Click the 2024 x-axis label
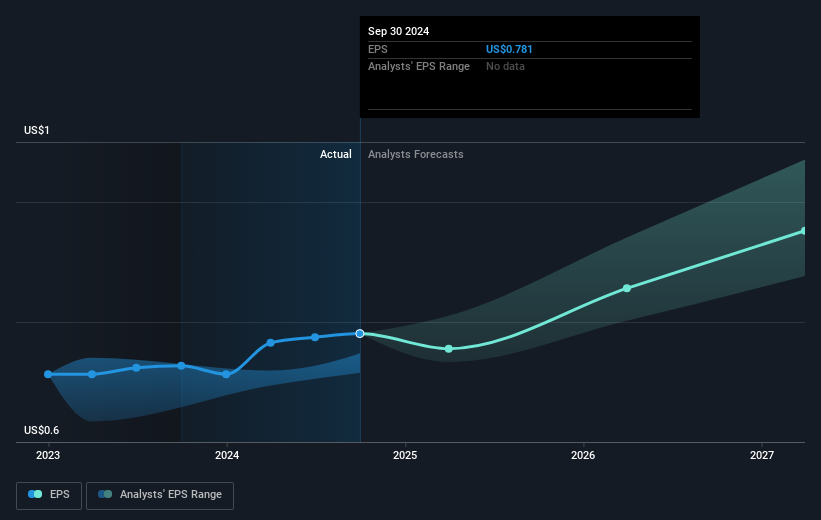821x520 pixels. click(x=227, y=455)
